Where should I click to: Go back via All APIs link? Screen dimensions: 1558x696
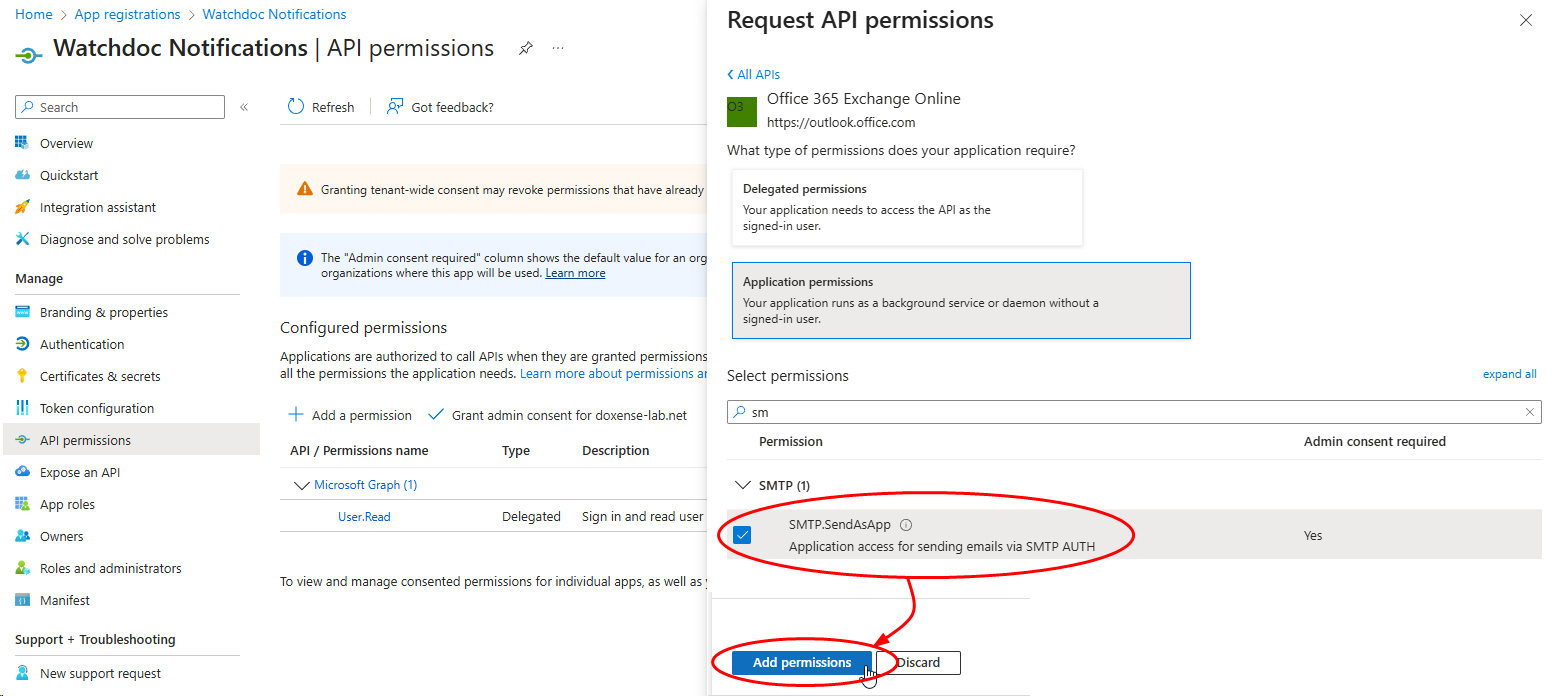[x=753, y=74]
